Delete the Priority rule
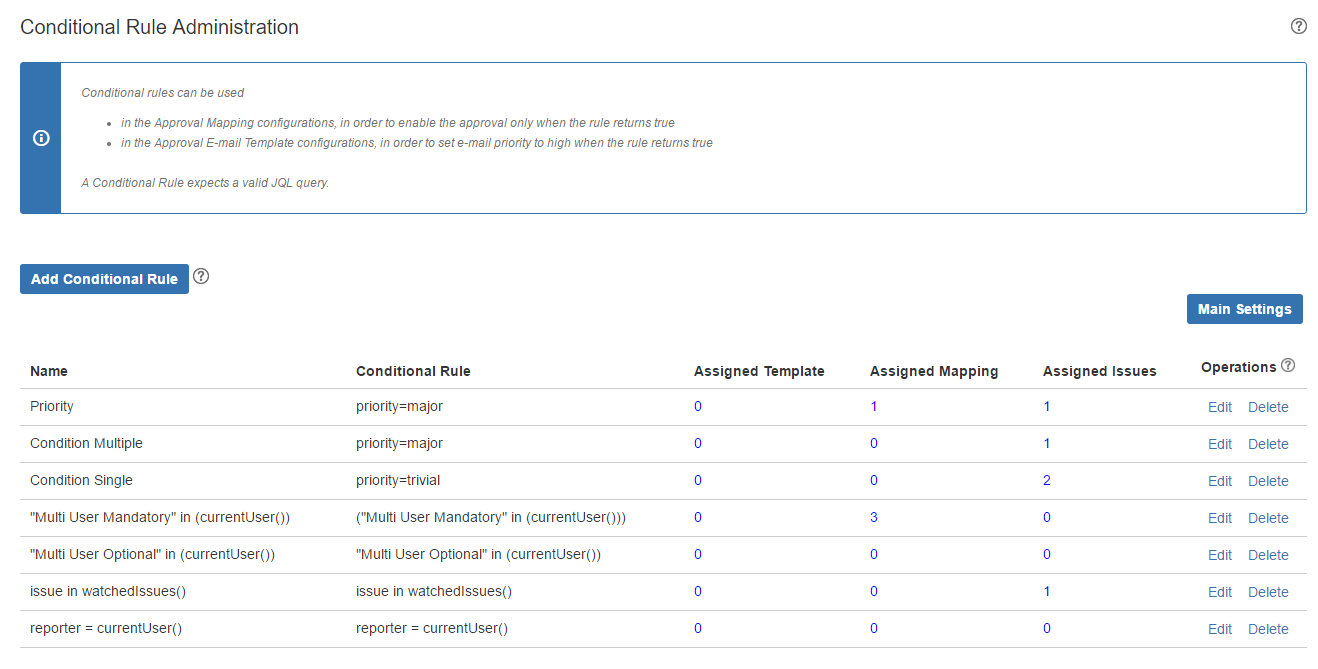 (x=1267, y=407)
